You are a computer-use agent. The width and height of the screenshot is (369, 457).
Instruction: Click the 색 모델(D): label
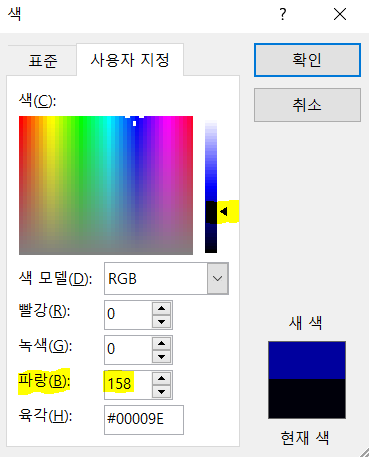(55, 278)
